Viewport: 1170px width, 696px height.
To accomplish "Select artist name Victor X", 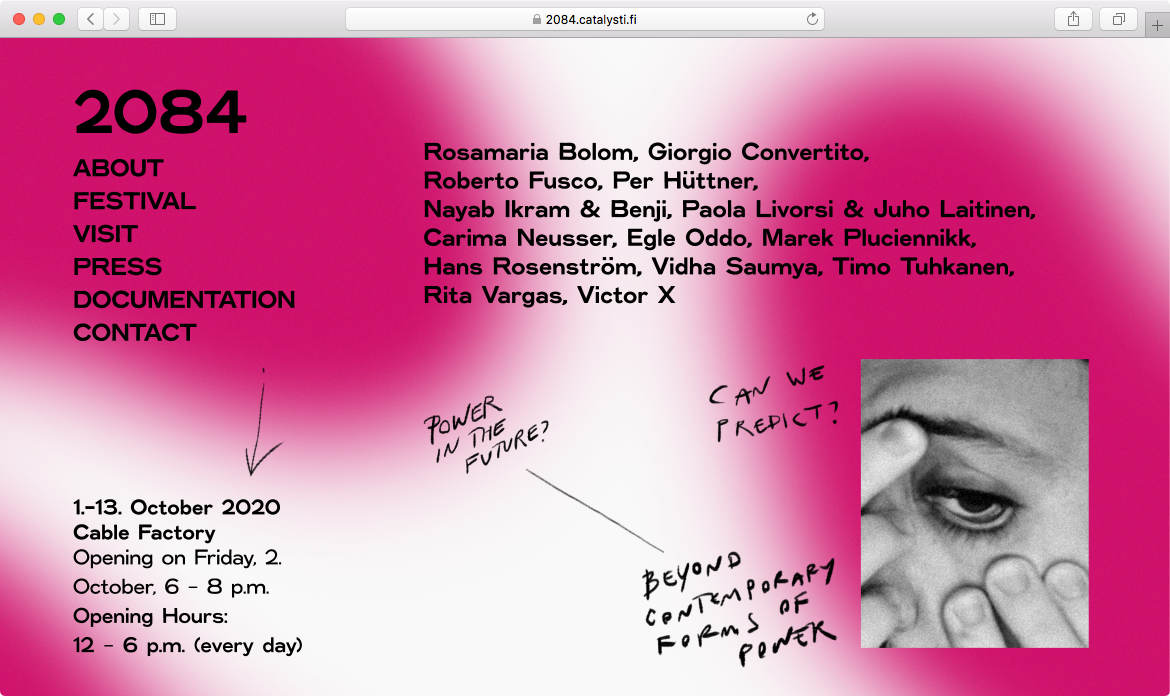I will [626, 295].
